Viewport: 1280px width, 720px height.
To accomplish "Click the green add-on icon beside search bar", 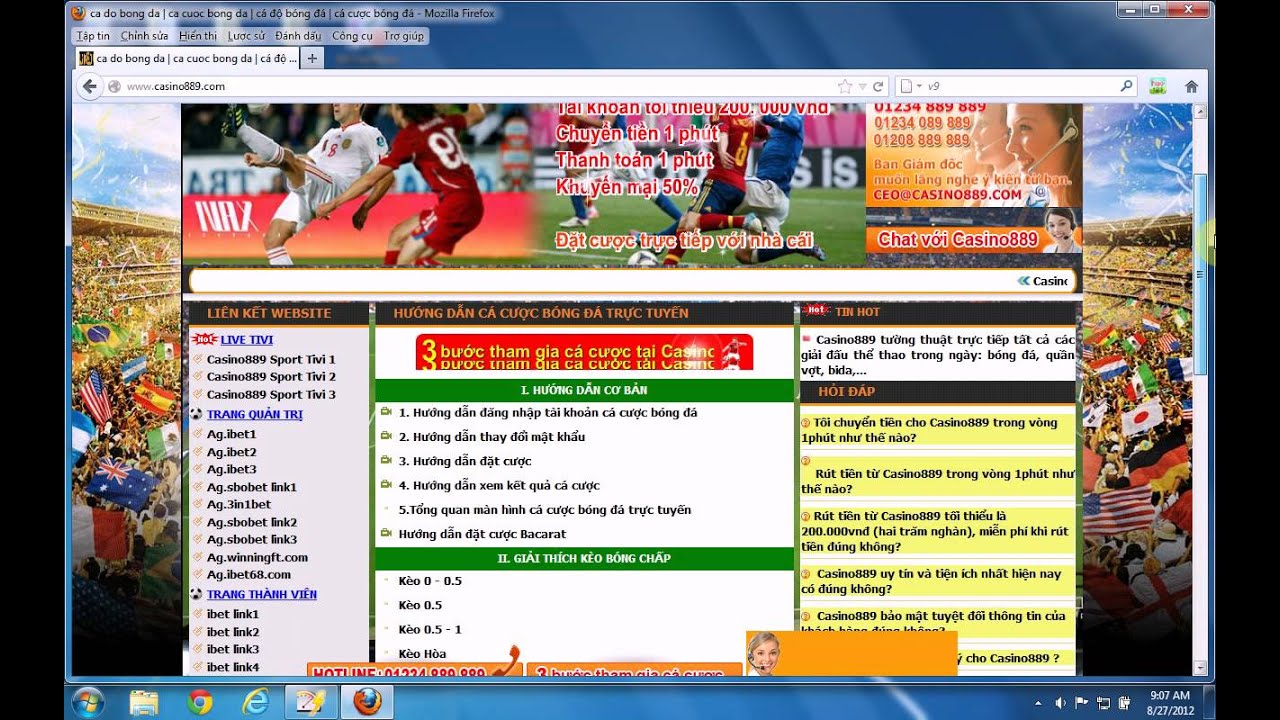I will (1158, 86).
